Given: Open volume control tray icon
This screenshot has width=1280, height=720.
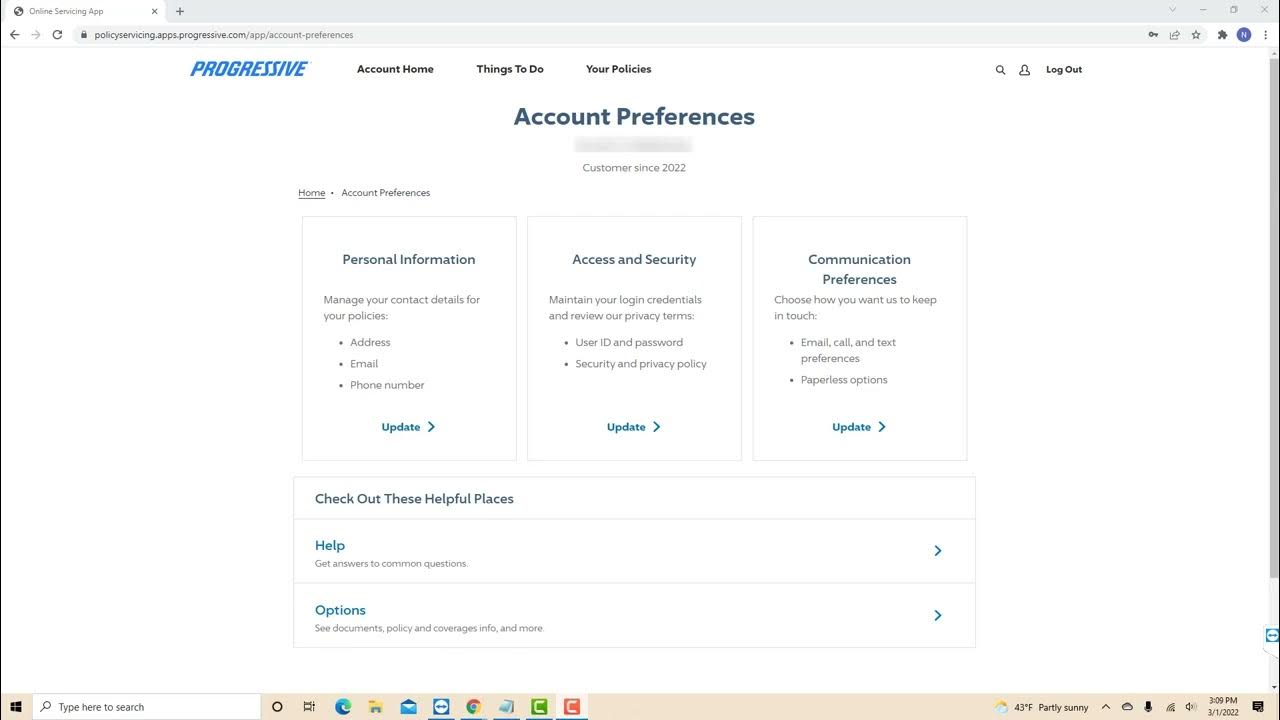Looking at the screenshot, I should pyautogui.click(x=1190, y=707).
